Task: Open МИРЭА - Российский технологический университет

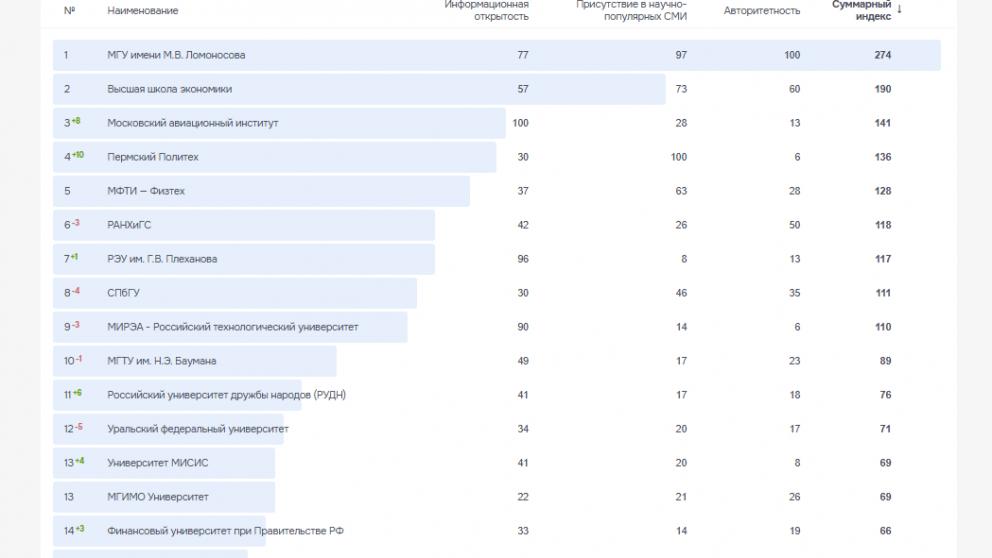Action: point(232,327)
